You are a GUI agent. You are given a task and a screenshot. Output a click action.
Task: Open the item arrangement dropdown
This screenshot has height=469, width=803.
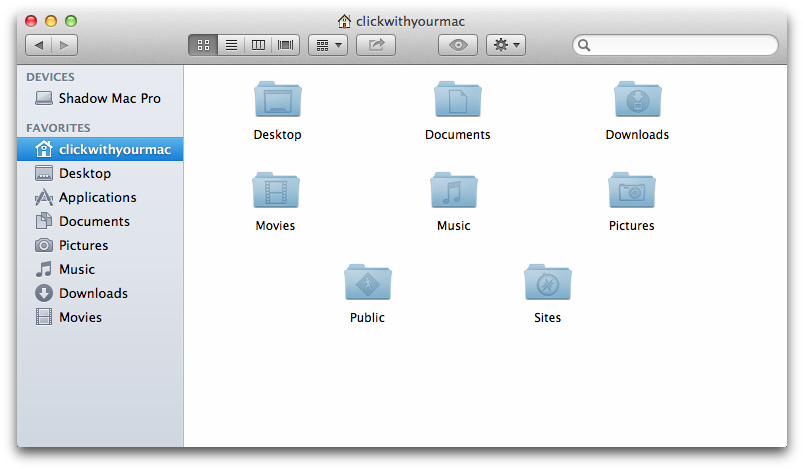pyautogui.click(x=328, y=45)
